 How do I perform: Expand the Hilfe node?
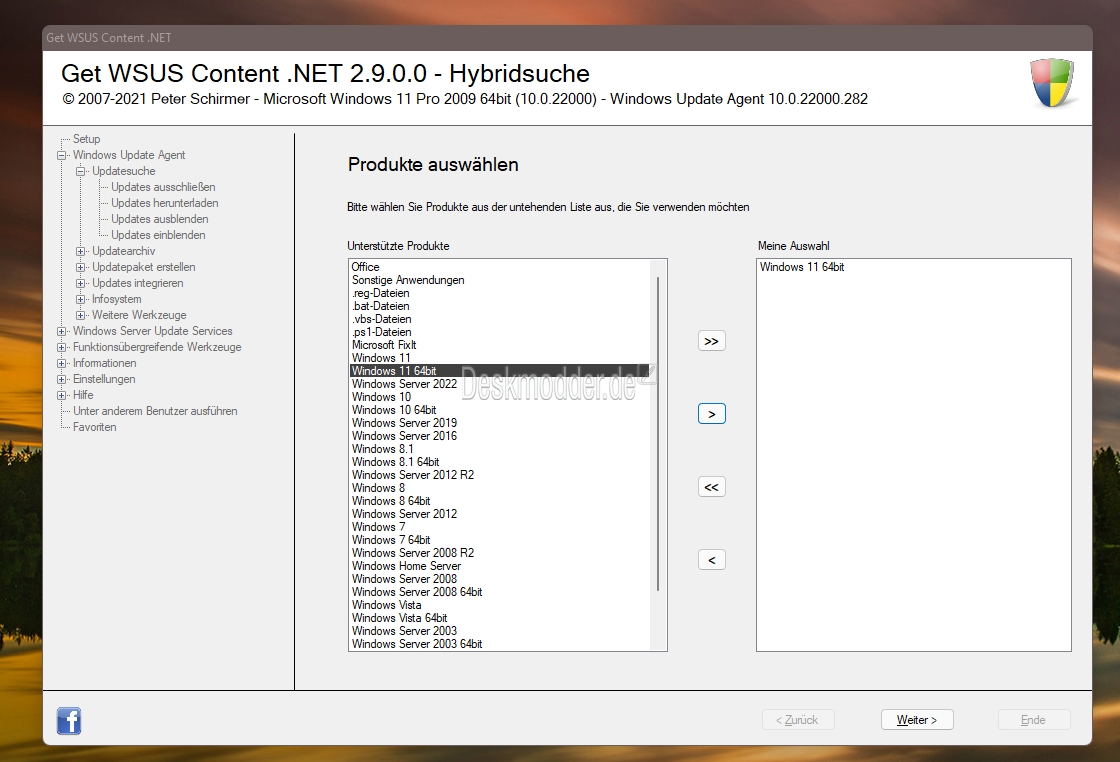[62, 395]
